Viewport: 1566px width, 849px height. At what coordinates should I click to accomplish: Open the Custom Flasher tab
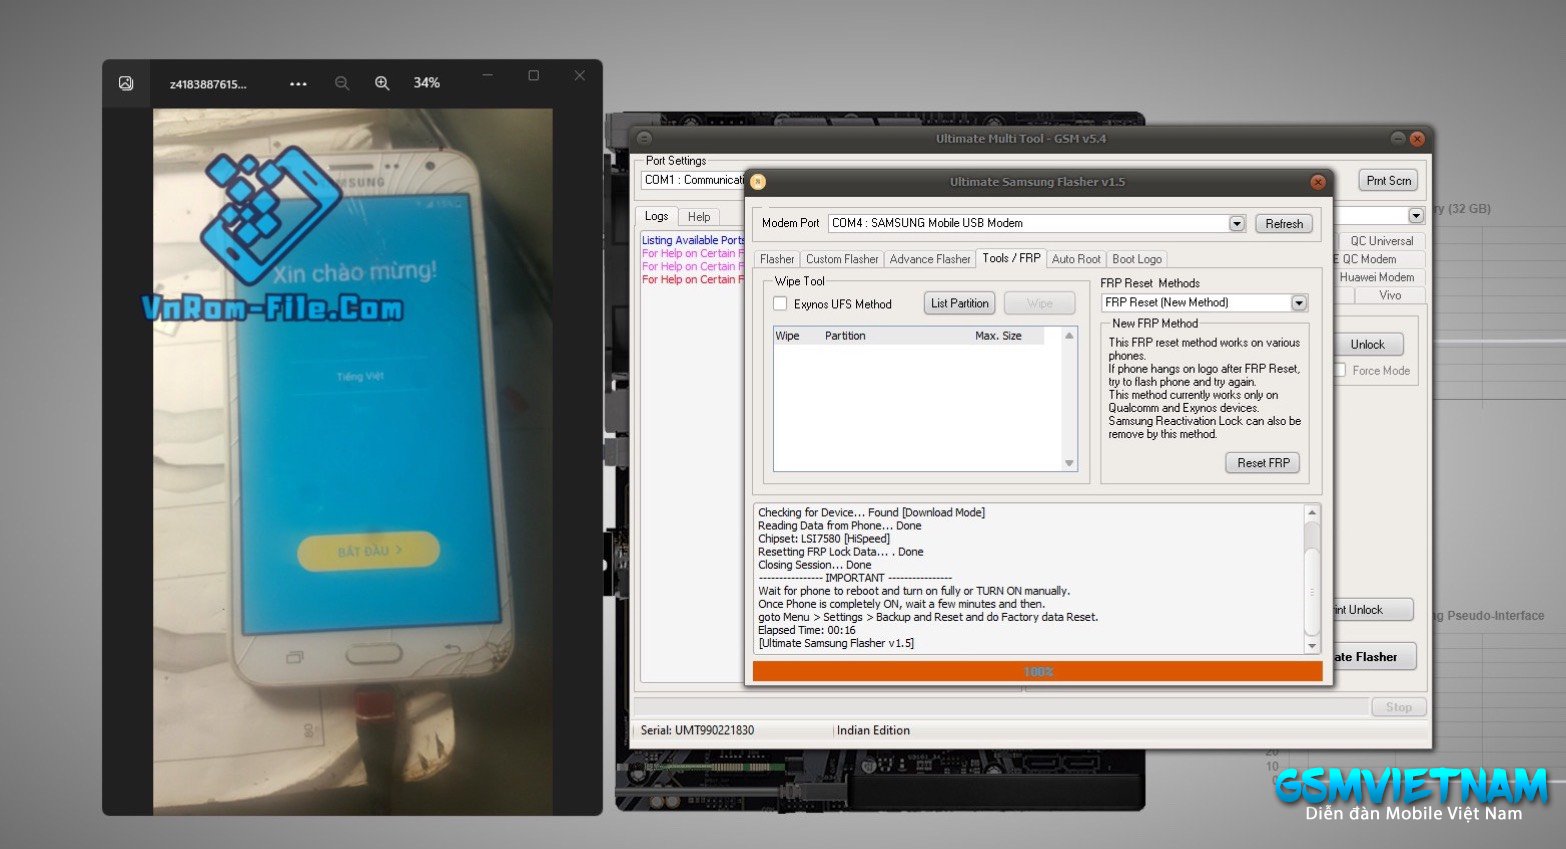click(842, 259)
